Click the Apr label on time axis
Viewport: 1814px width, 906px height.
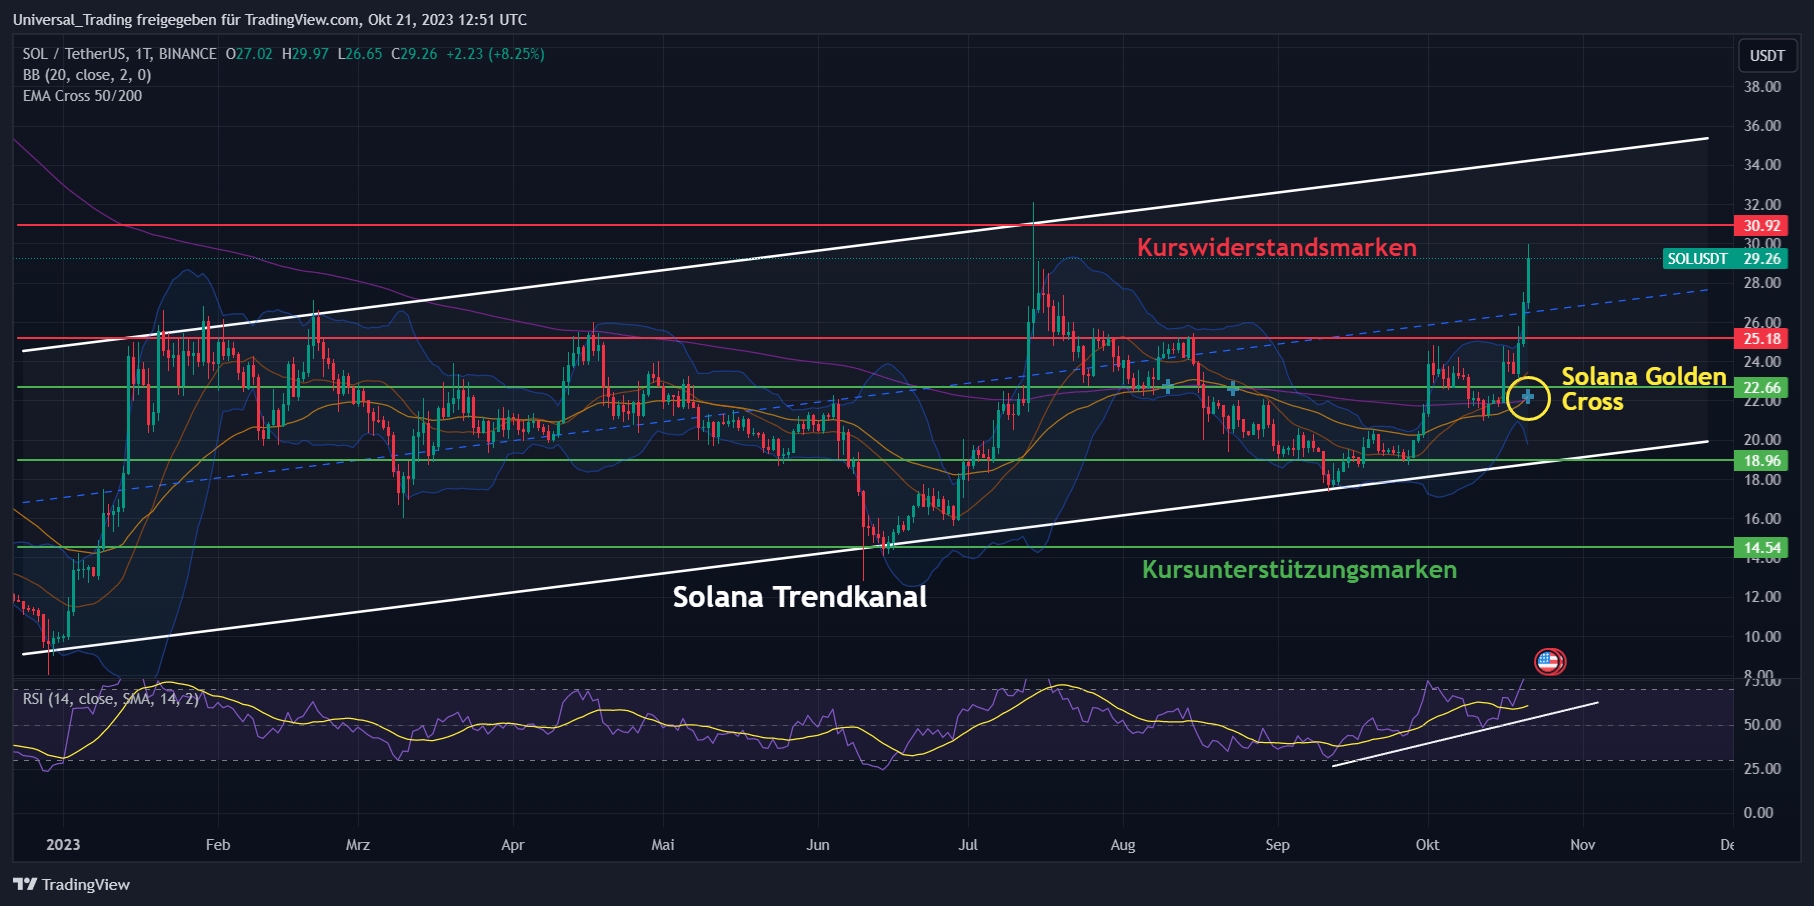(x=513, y=845)
